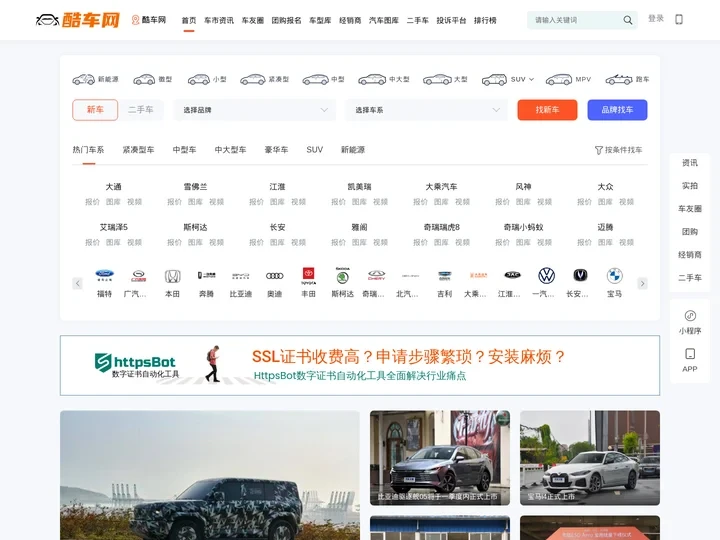Switch to the 新能源 tab below search
The width and height of the screenshot is (720, 540).
click(x=353, y=150)
